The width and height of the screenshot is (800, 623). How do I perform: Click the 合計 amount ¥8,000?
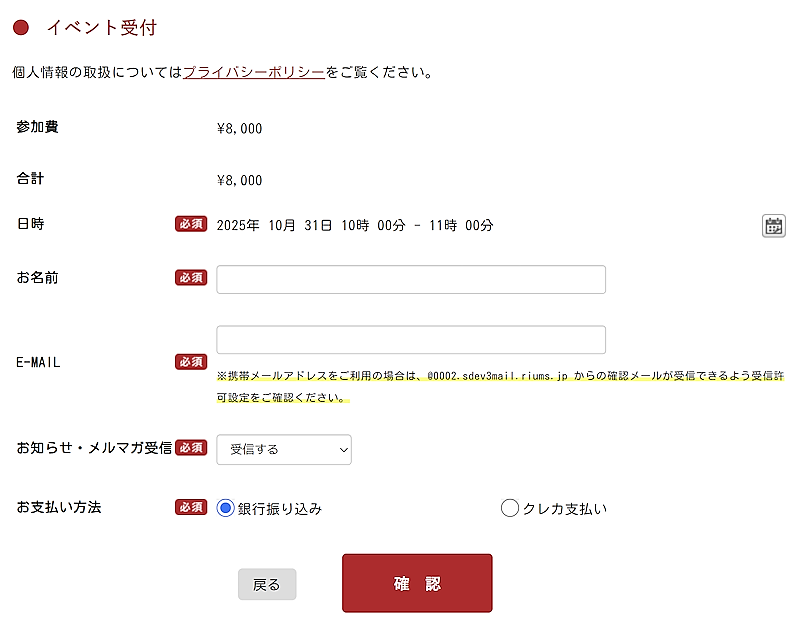pyautogui.click(x=239, y=180)
